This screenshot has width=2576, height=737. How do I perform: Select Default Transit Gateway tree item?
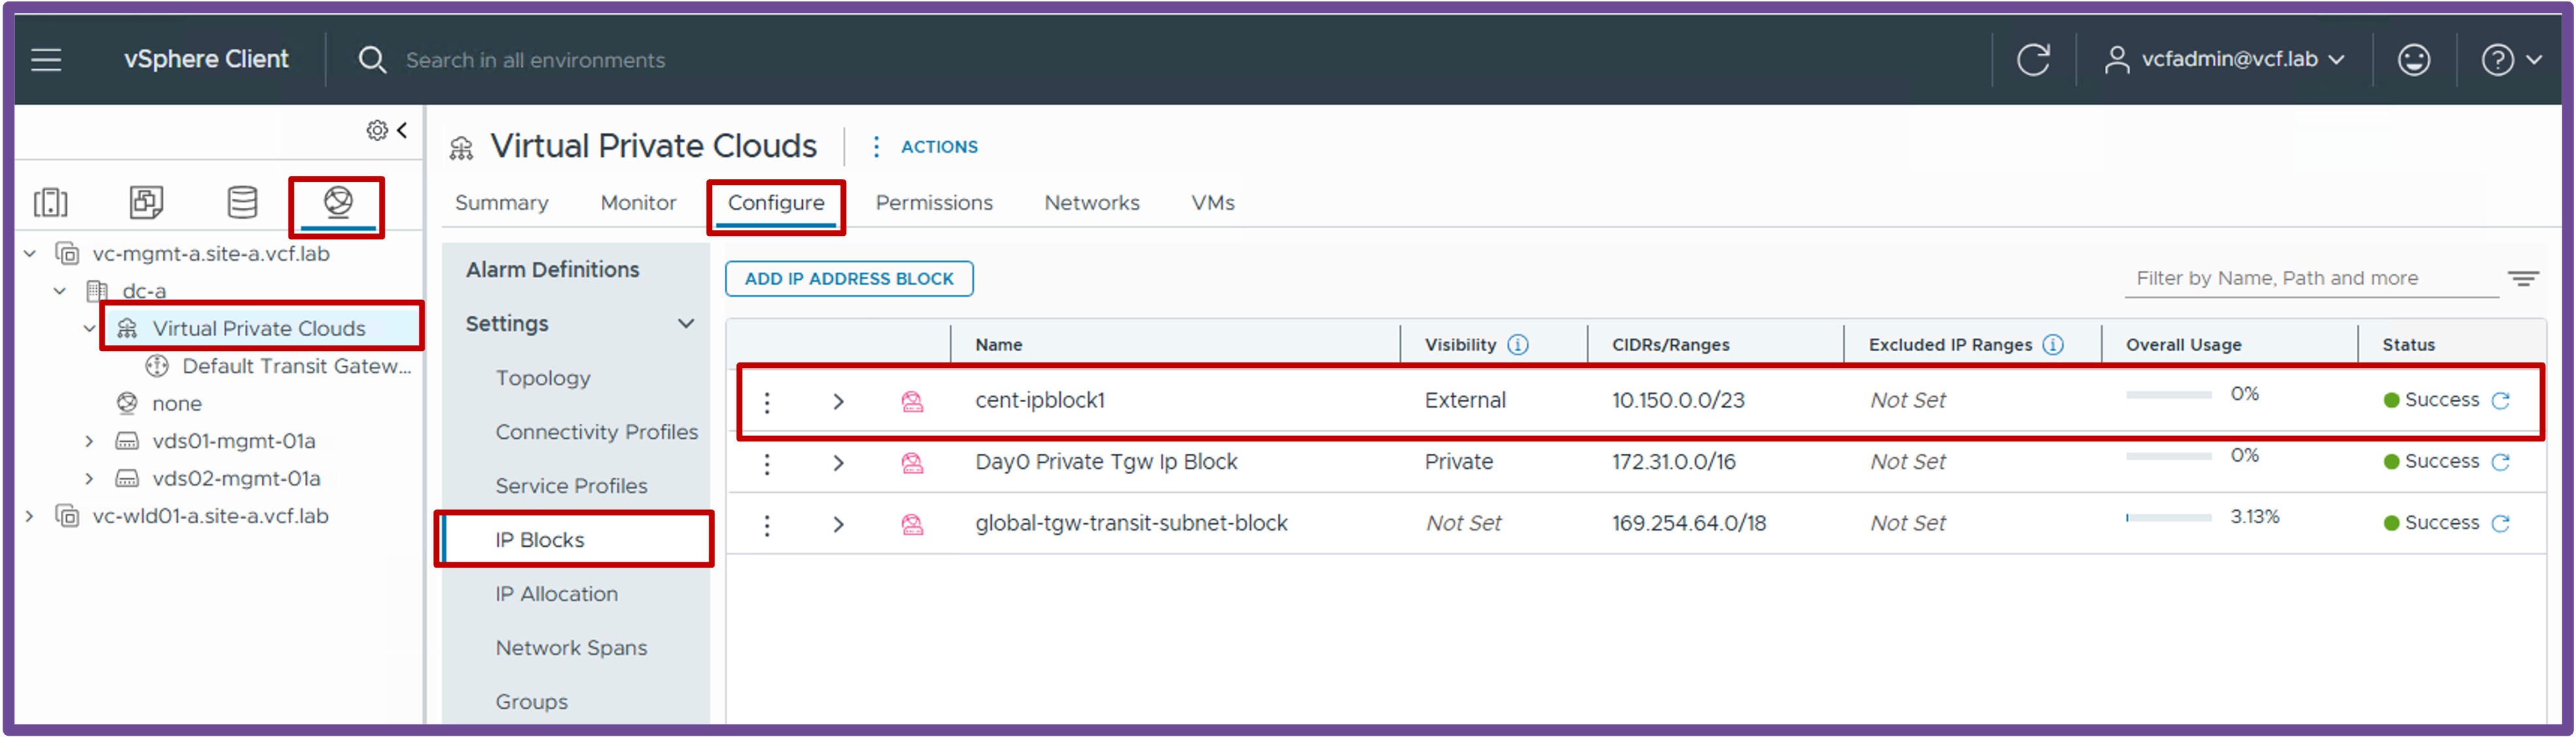pos(296,366)
